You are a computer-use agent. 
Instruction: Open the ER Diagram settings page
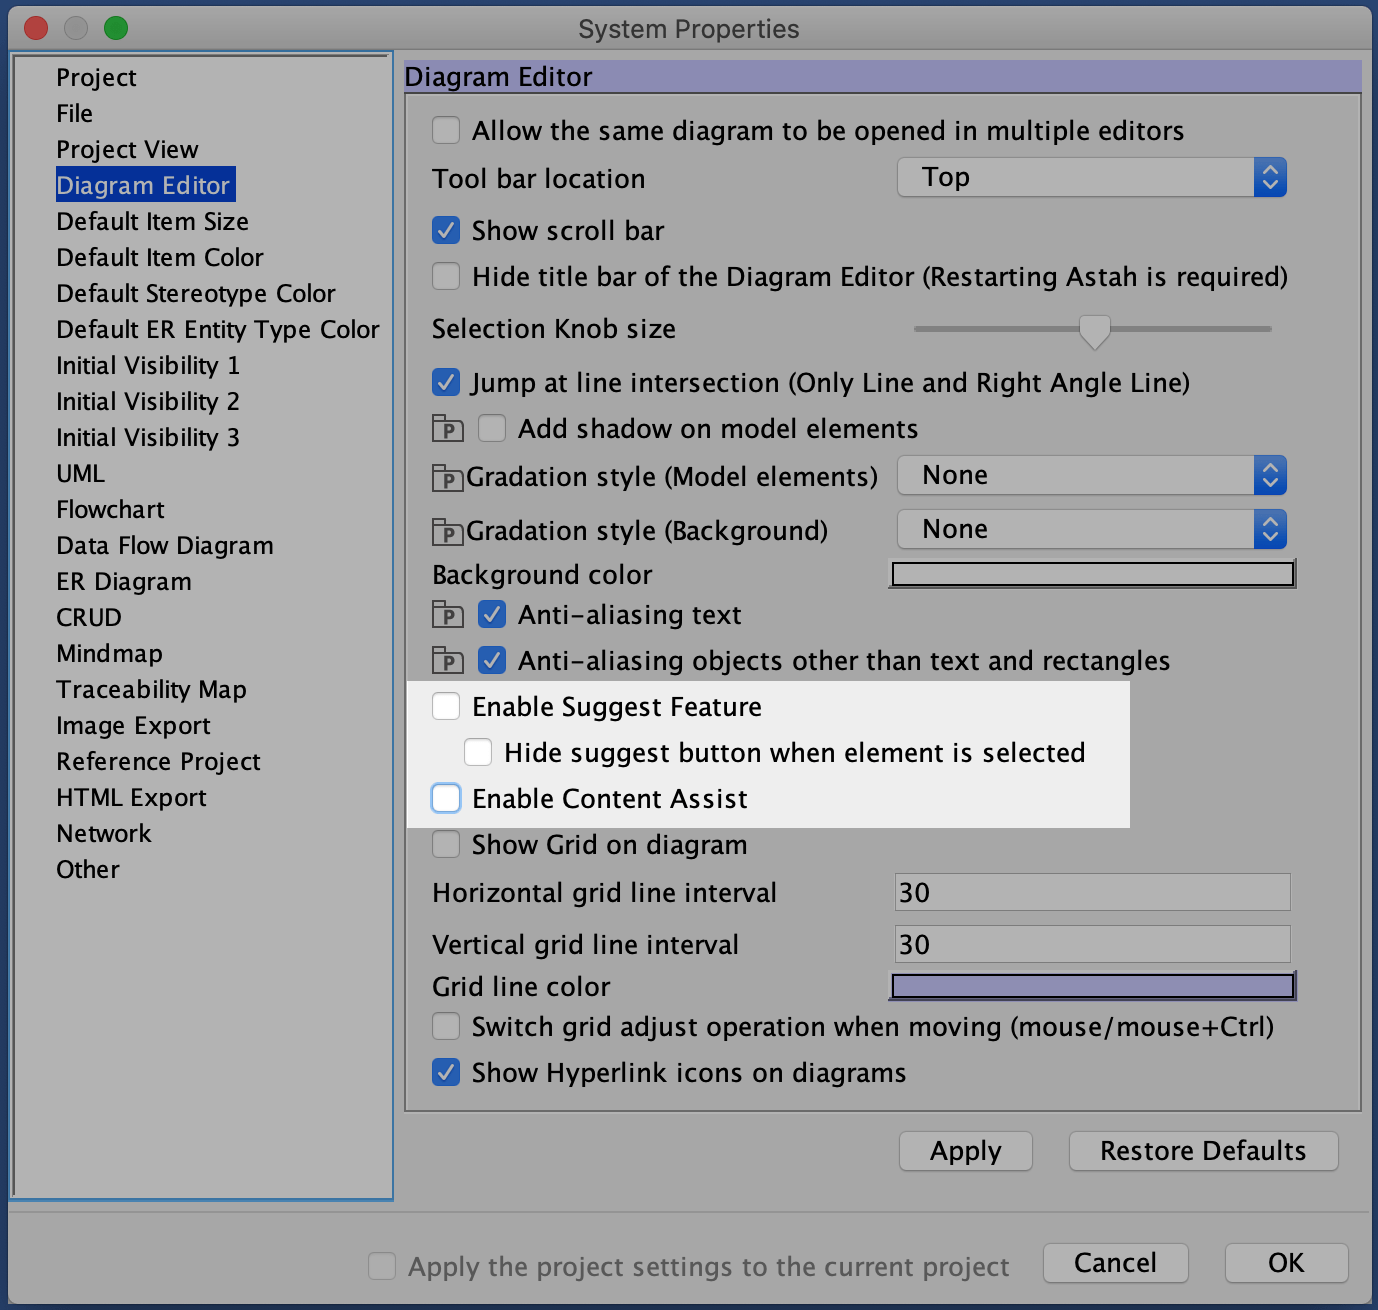[x=123, y=581]
